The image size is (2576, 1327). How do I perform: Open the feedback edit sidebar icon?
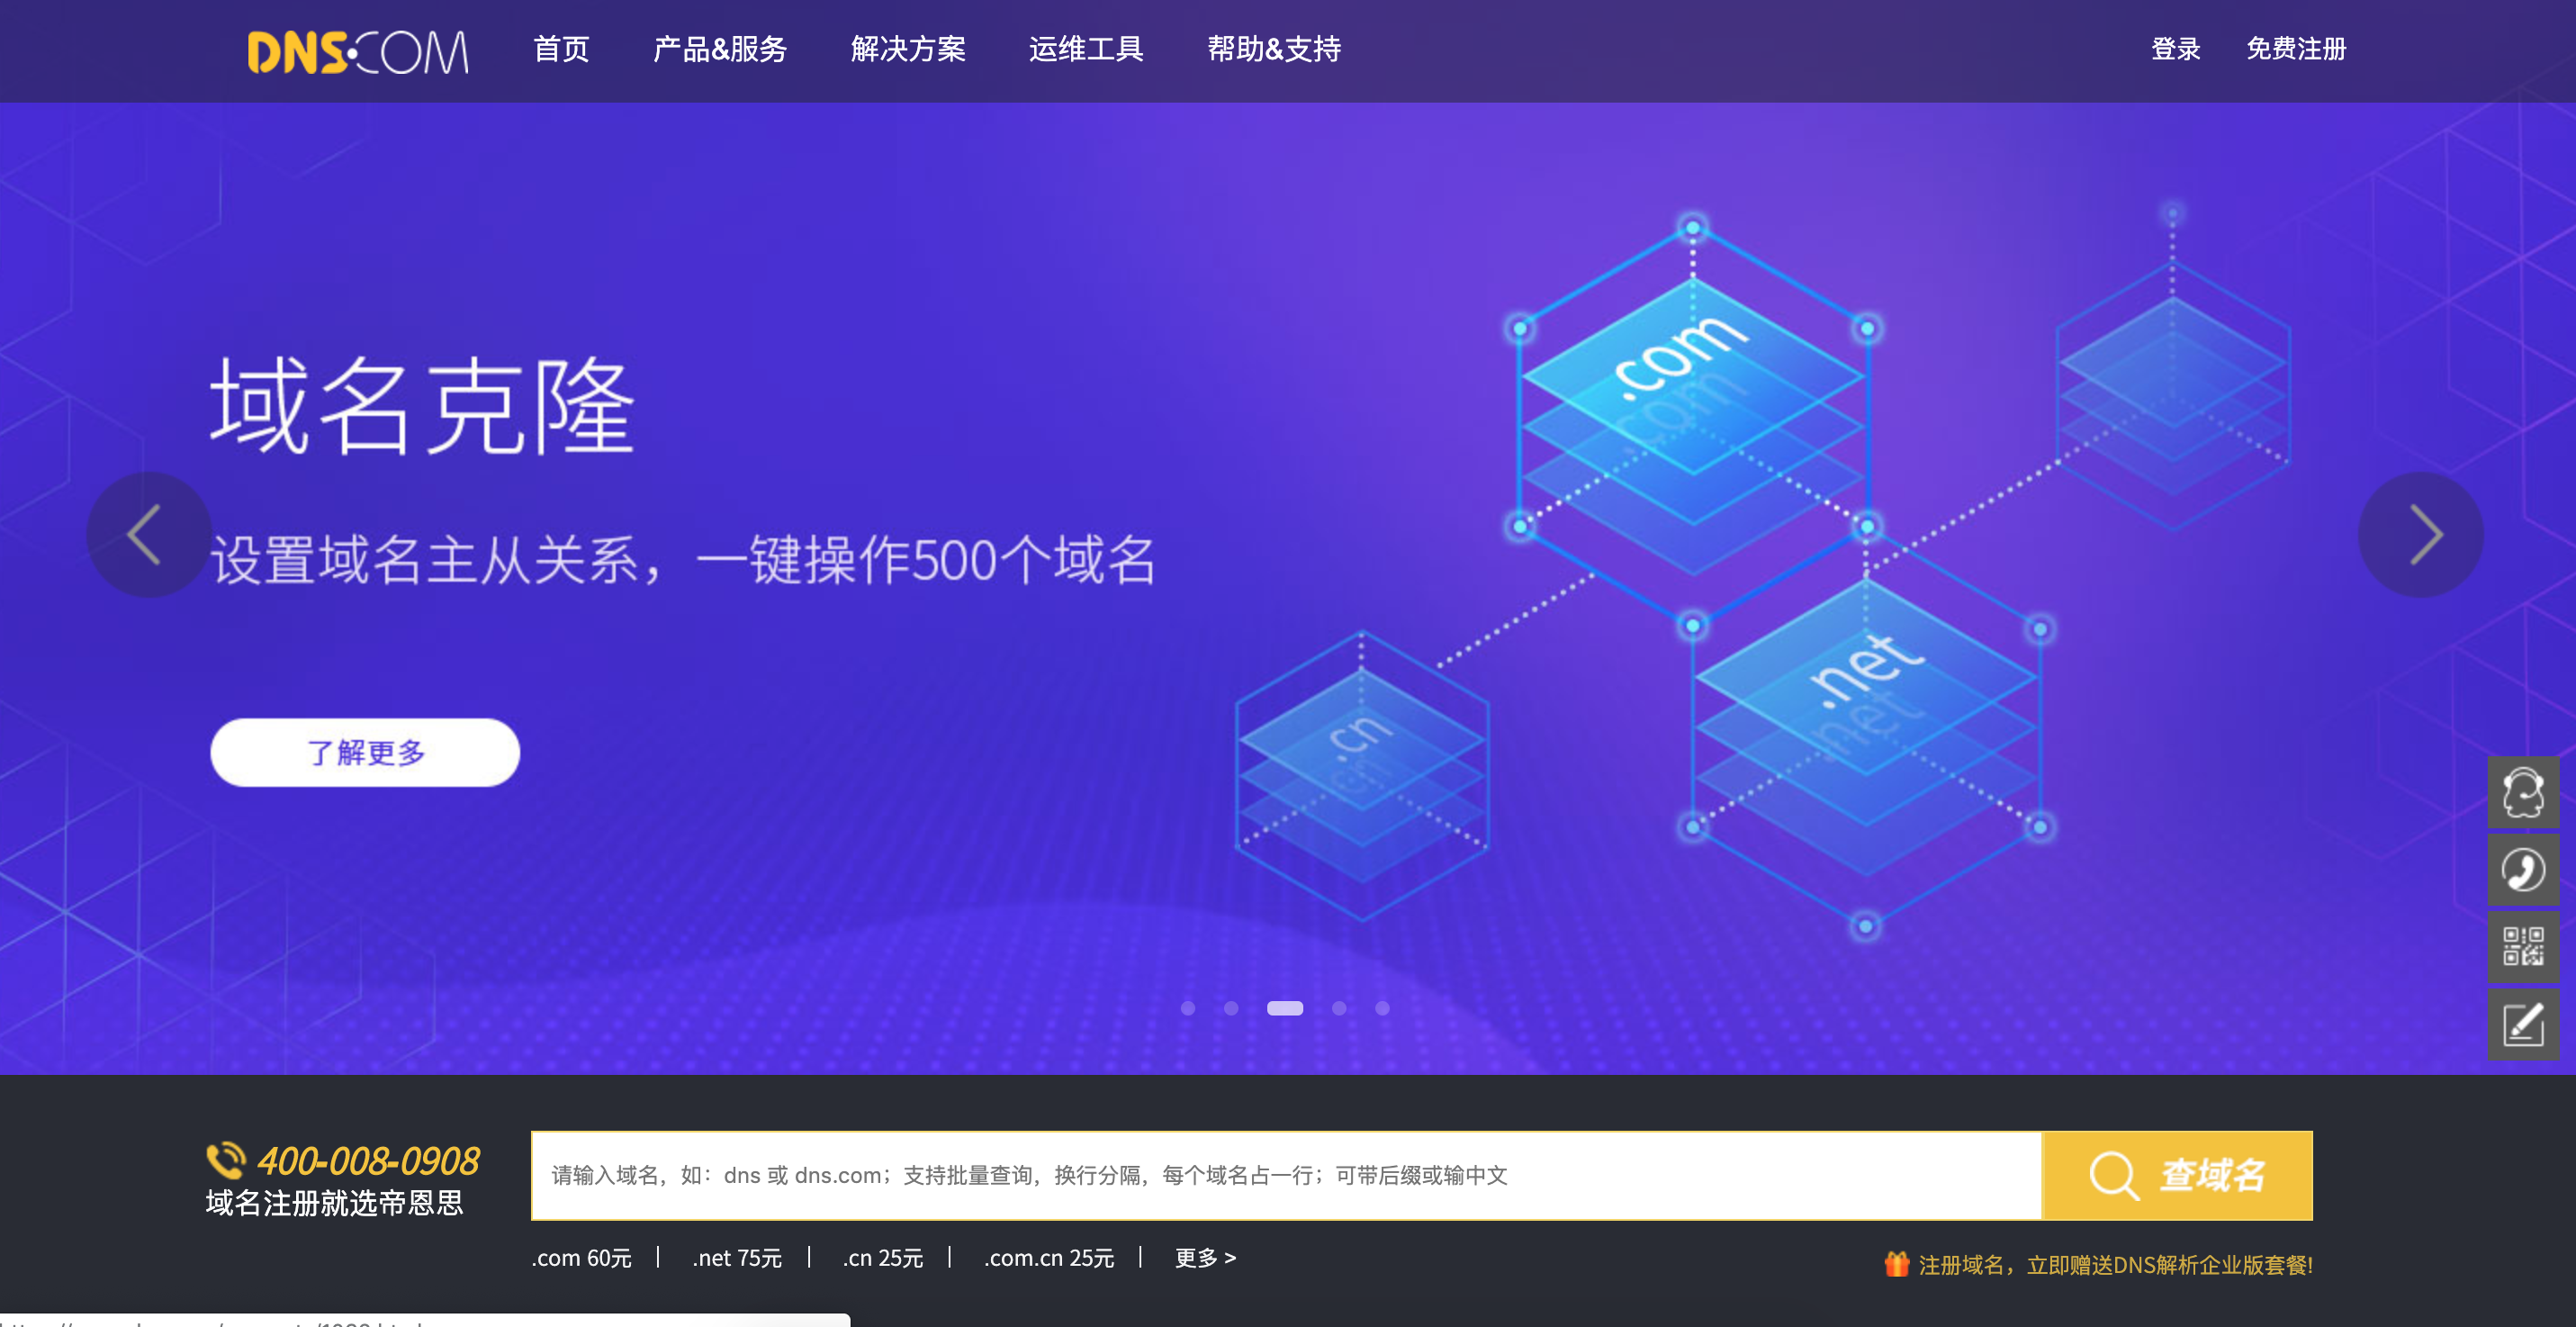[x=2522, y=1024]
